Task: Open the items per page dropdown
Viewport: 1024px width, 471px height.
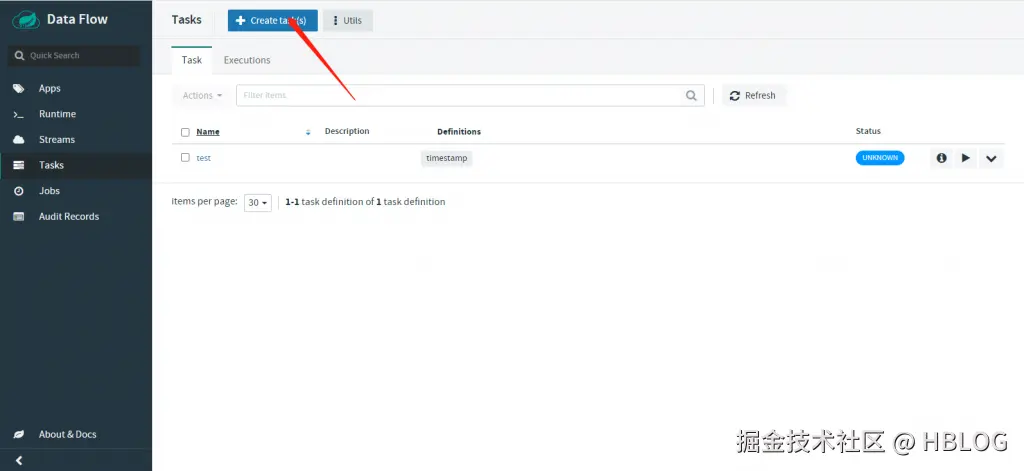Action: tap(258, 203)
